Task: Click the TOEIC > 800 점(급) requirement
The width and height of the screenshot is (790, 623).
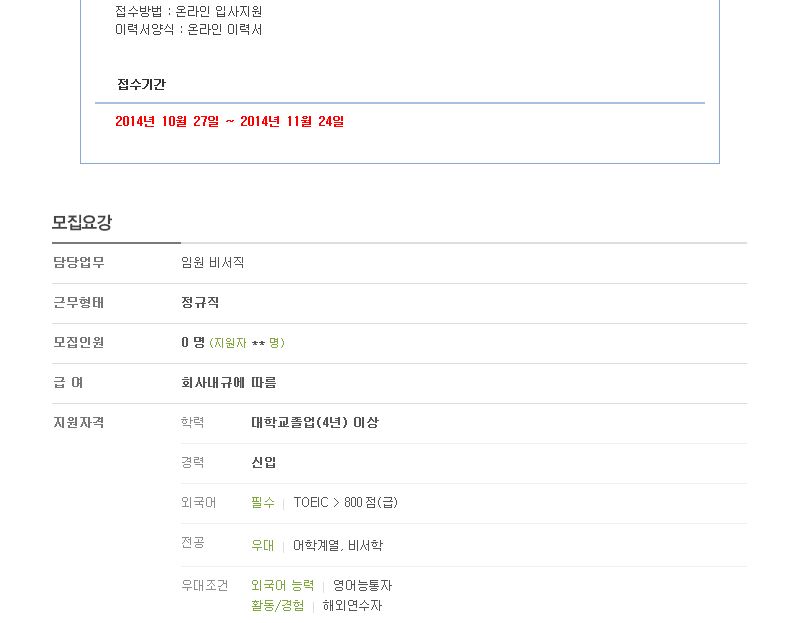Action: pyautogui.click(x=346, y=503)
